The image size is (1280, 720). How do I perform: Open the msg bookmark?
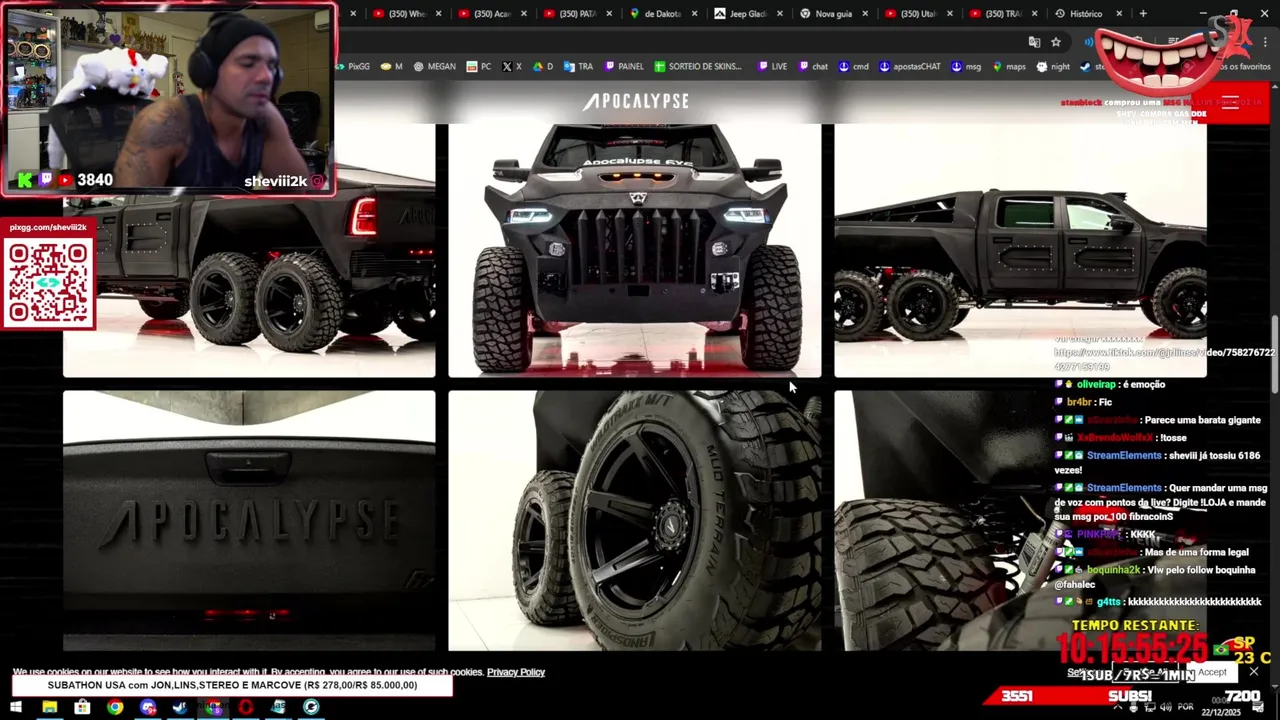click(x=966, y=67)
